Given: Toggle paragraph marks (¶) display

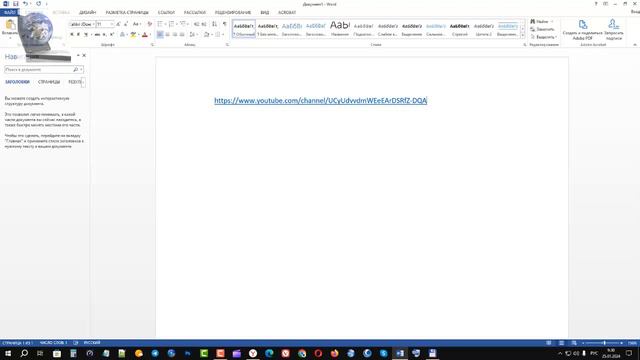Looking at the screenshot, I should click(224, 24).
